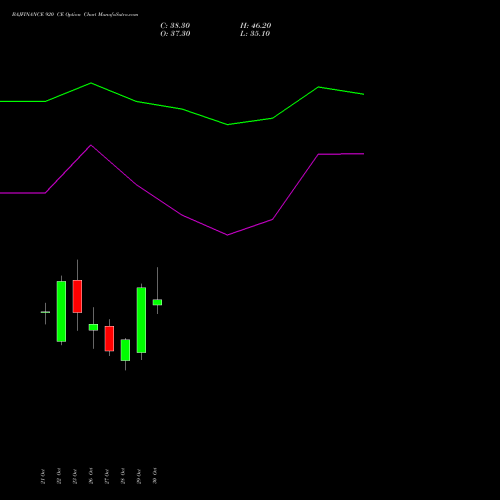The width and height of the screenshot is (500, 500).
Task: Click the '28 Oct' date label
Action: [x=123, y=476]
